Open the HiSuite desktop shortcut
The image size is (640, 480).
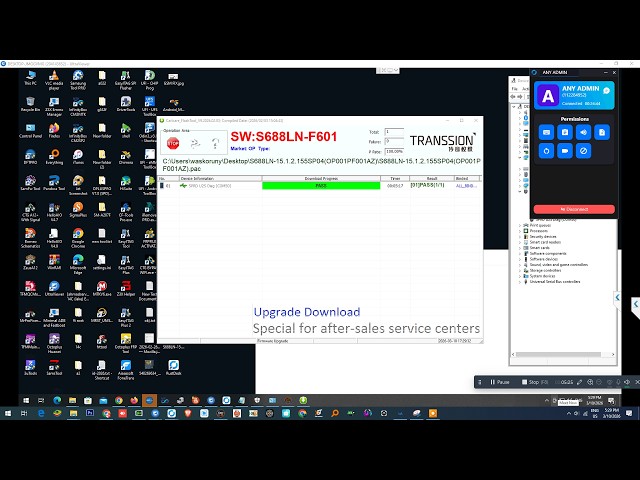click(x=126, y=183)
